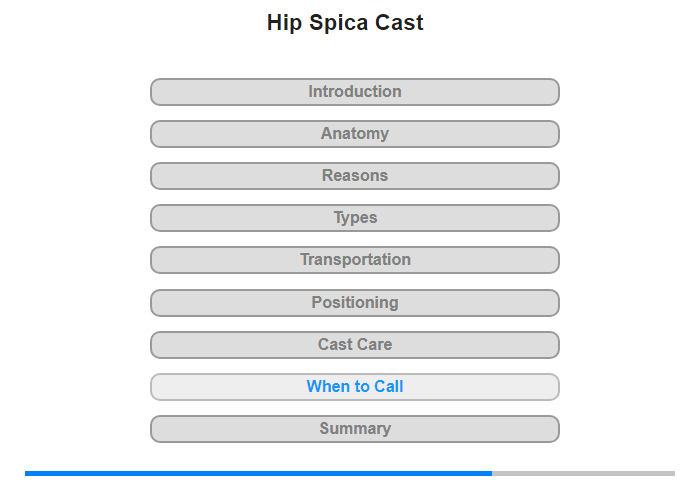Image resolution: width=700 pixels, height=480 pixels.
Task: Click the gray unfilled end of progress bar
Action: tap(583, 473)
